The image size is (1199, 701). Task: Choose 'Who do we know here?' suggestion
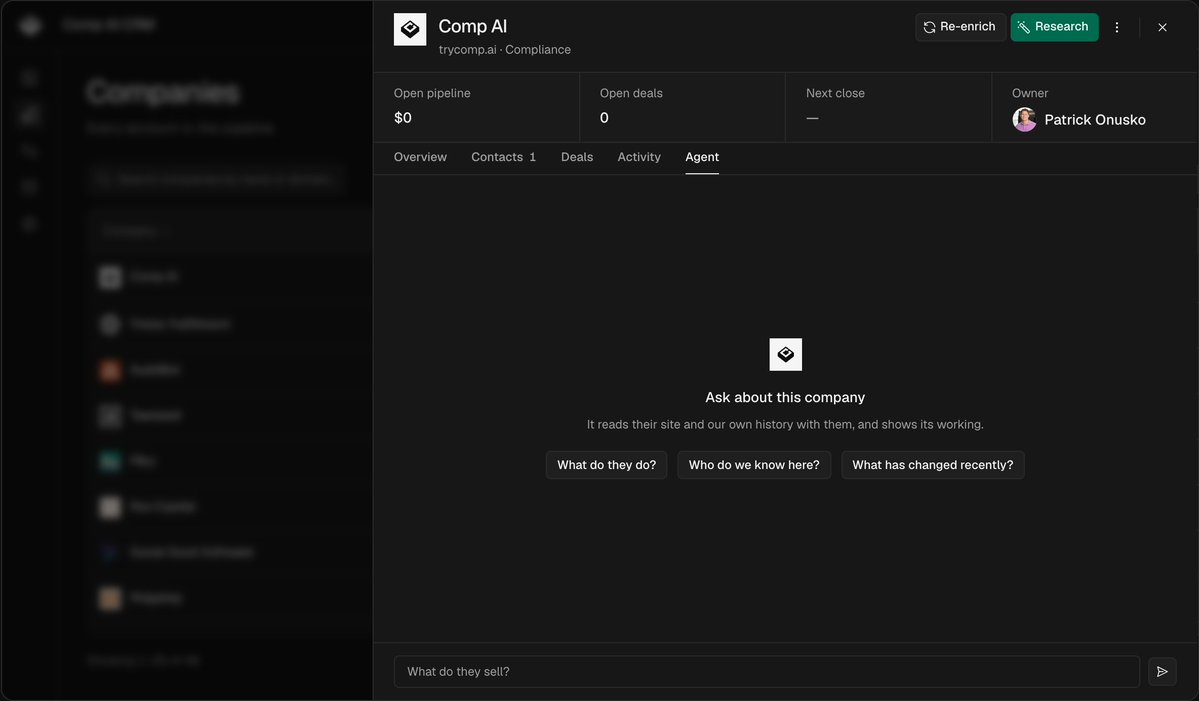(754, 465)
